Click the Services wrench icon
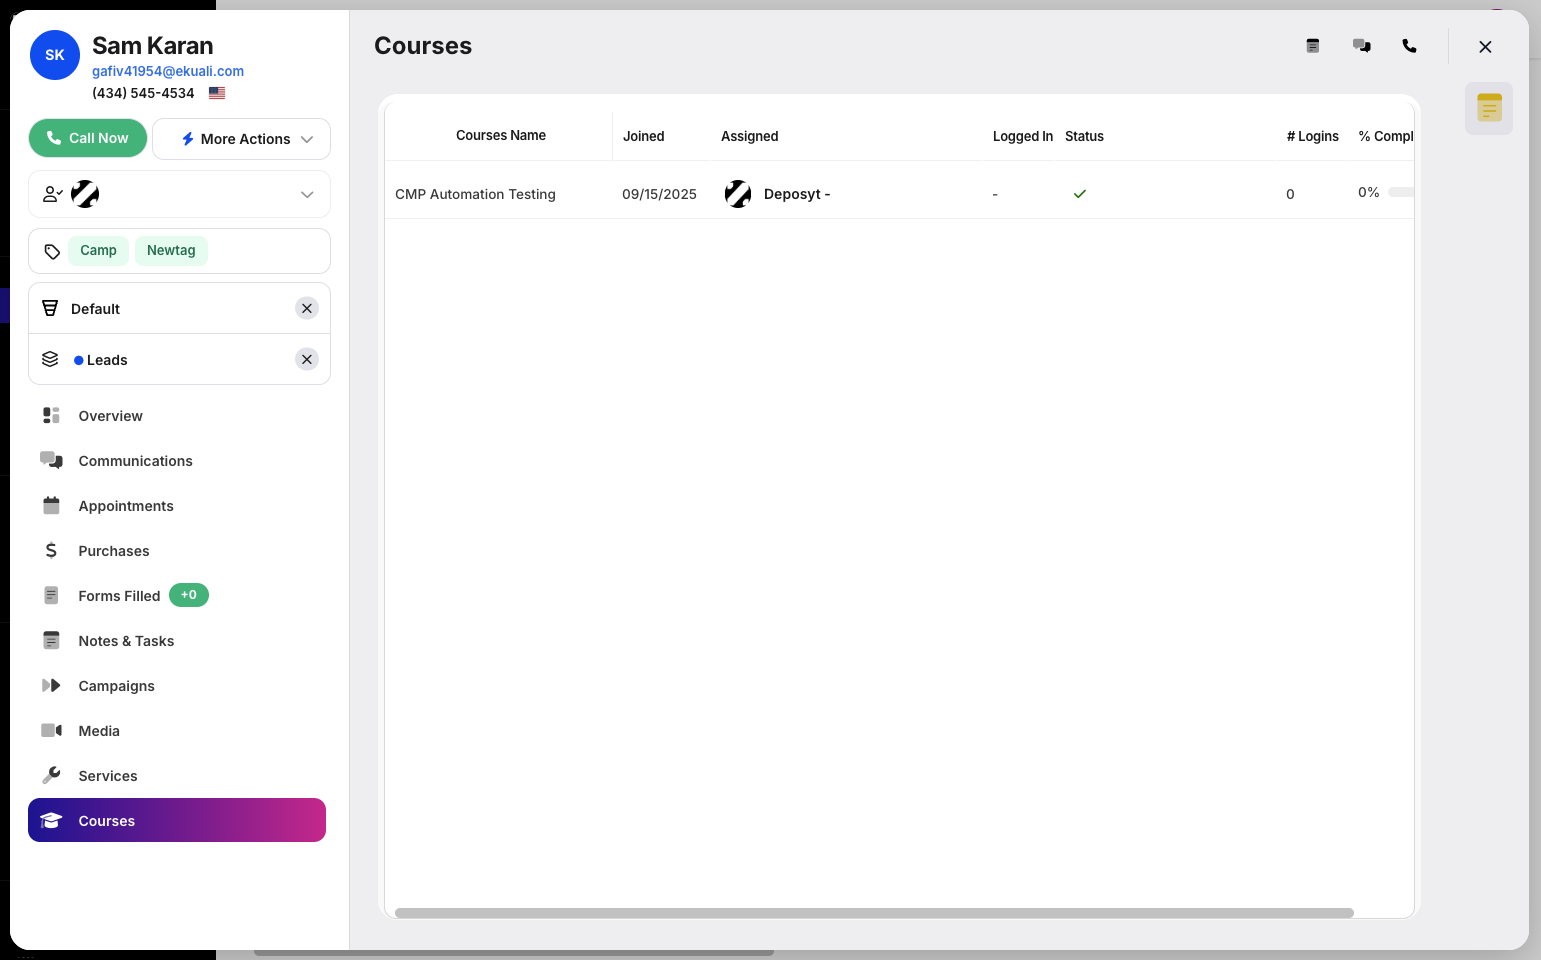 (51, 775)
